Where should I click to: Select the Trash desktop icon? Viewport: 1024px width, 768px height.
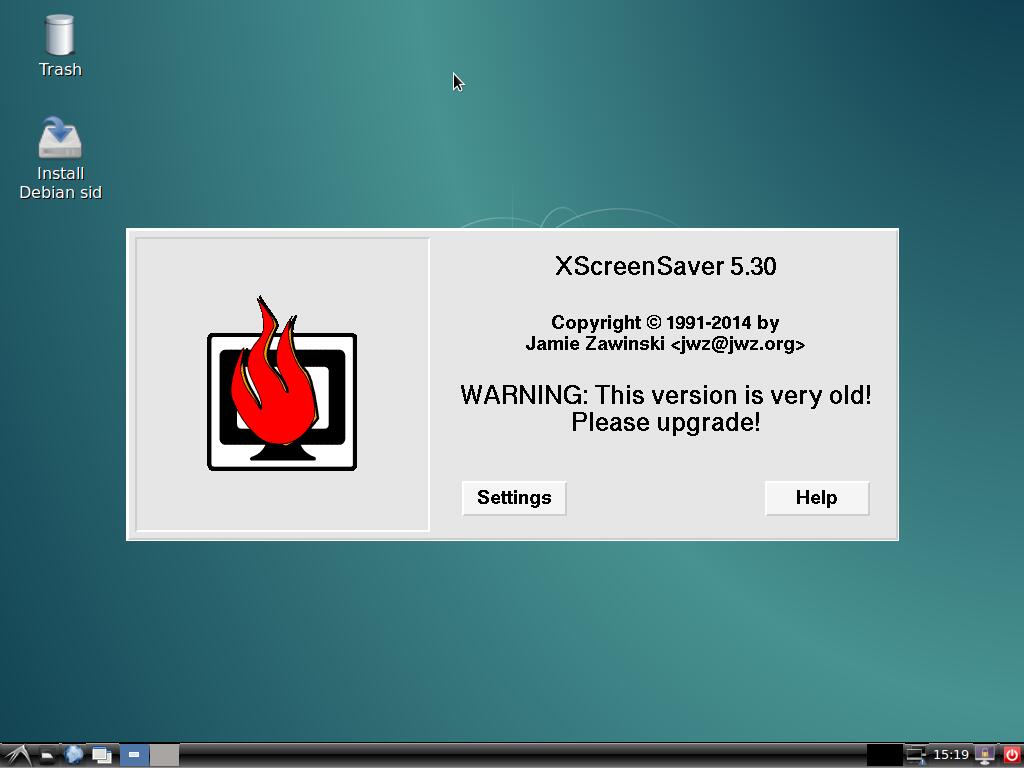pyautogui.click(x=60, y=46)
